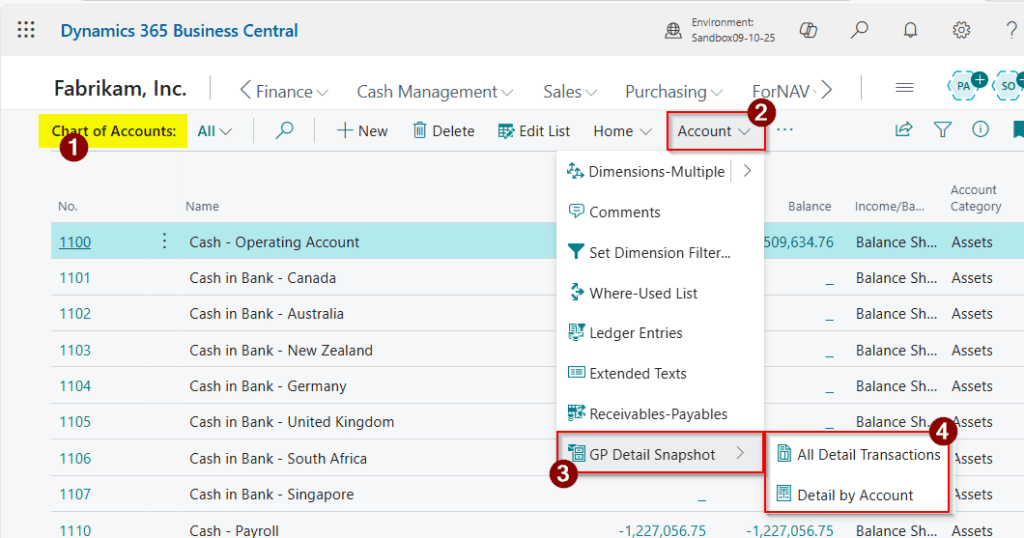1024x538 pixels.
Task: Show more options for row 1100
Action: pyautogui.click(x=165, y=242)
